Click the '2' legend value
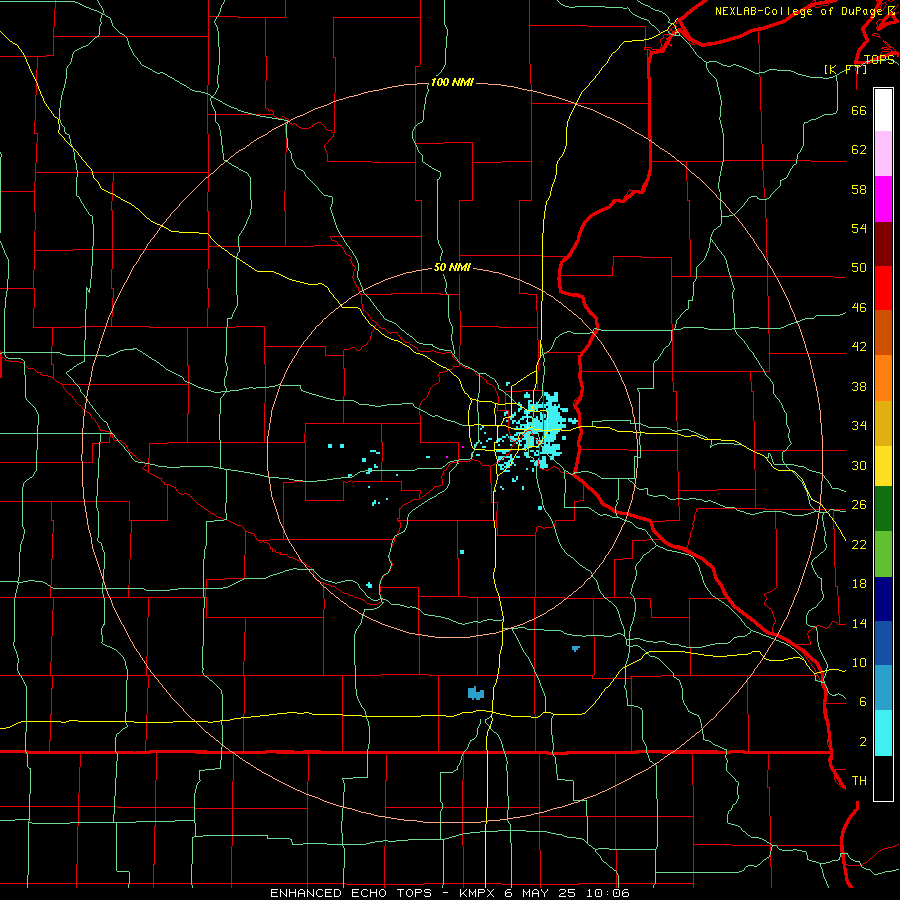Image resolution: width=900 pixels, height=900 pixels. [x=863, y=742]
